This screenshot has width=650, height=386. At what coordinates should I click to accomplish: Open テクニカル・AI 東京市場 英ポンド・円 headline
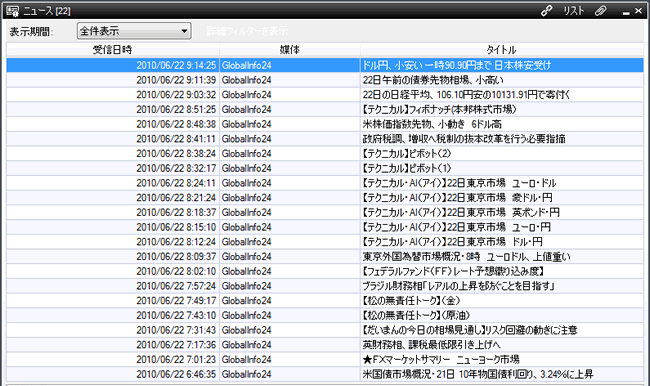tap(461, 212)
